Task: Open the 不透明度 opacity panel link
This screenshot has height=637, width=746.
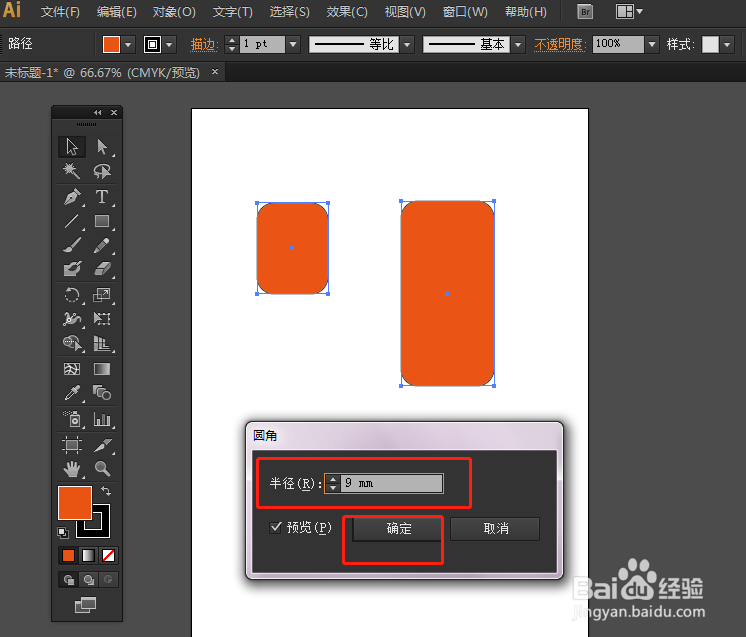Action: 560,45
